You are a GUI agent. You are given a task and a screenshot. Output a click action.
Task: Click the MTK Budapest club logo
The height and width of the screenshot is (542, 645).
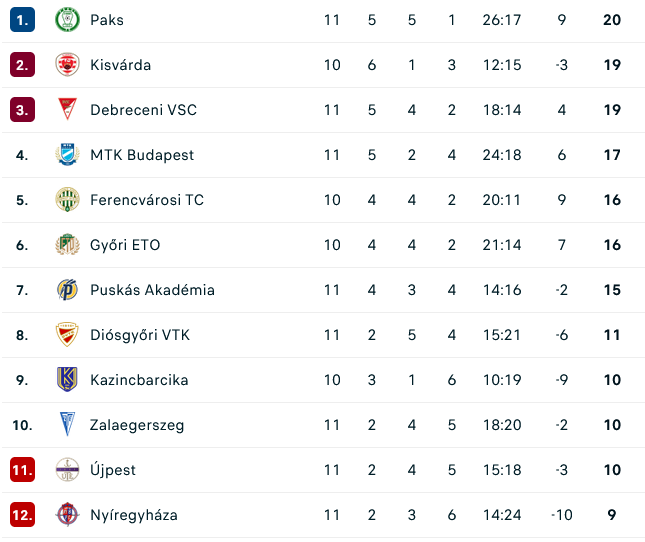point(67,155)
